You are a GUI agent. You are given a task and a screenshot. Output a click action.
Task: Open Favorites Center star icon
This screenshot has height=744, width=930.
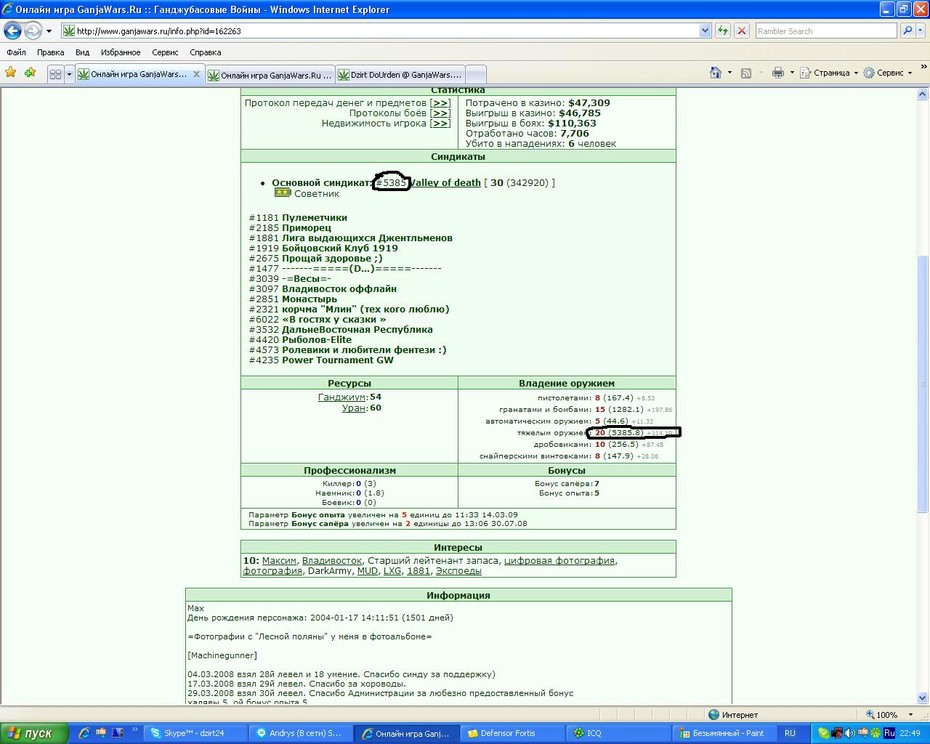11,72
